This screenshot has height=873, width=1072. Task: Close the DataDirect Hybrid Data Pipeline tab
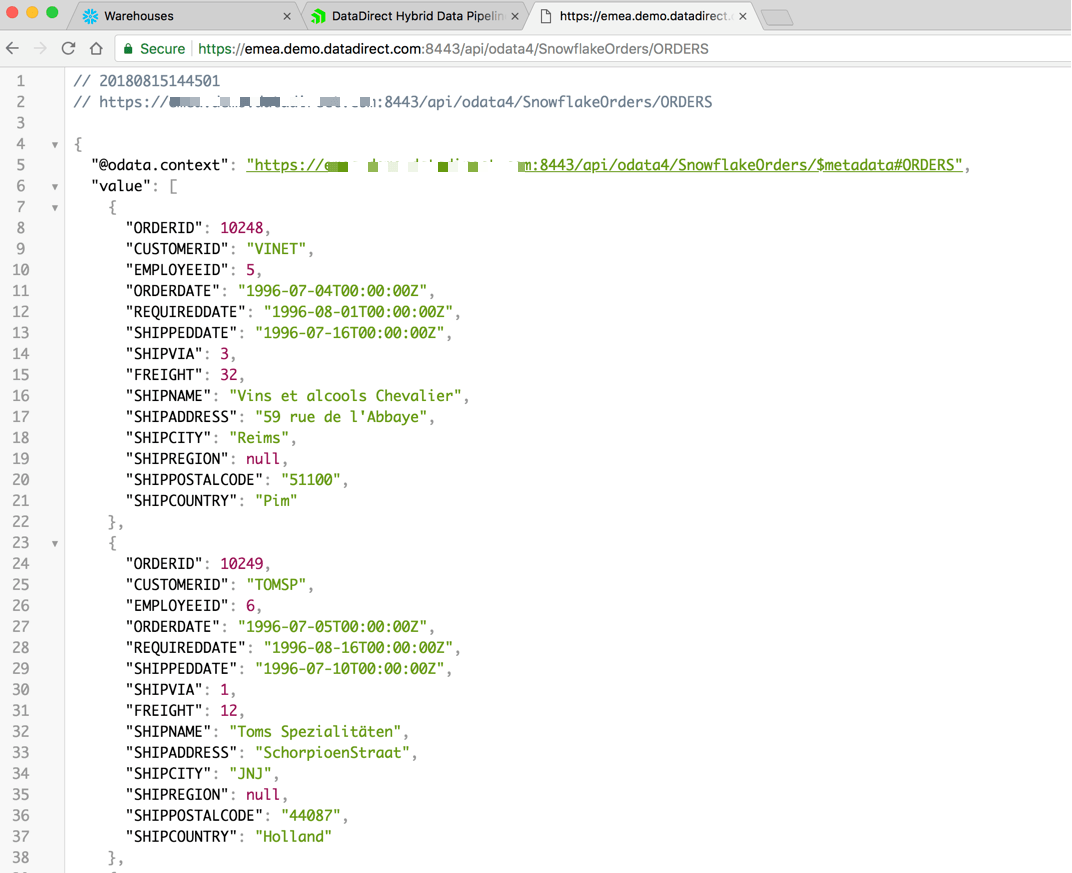pyautogui.click(x=515, y=16)
